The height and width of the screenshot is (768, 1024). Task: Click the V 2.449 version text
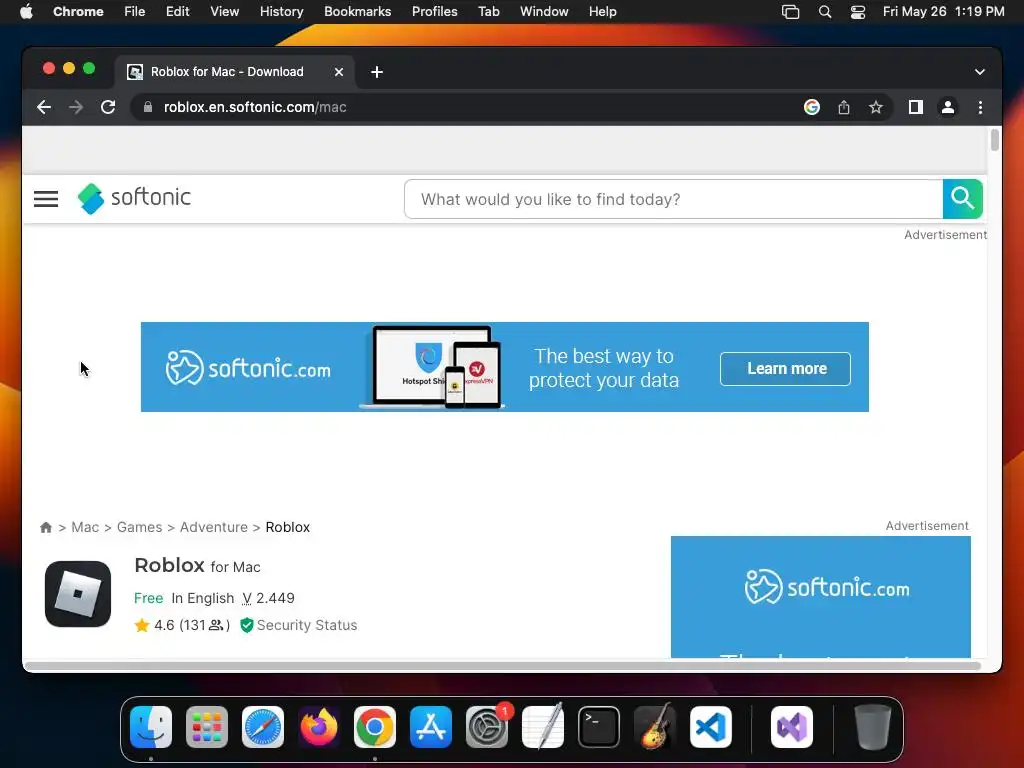coord(268,598)
